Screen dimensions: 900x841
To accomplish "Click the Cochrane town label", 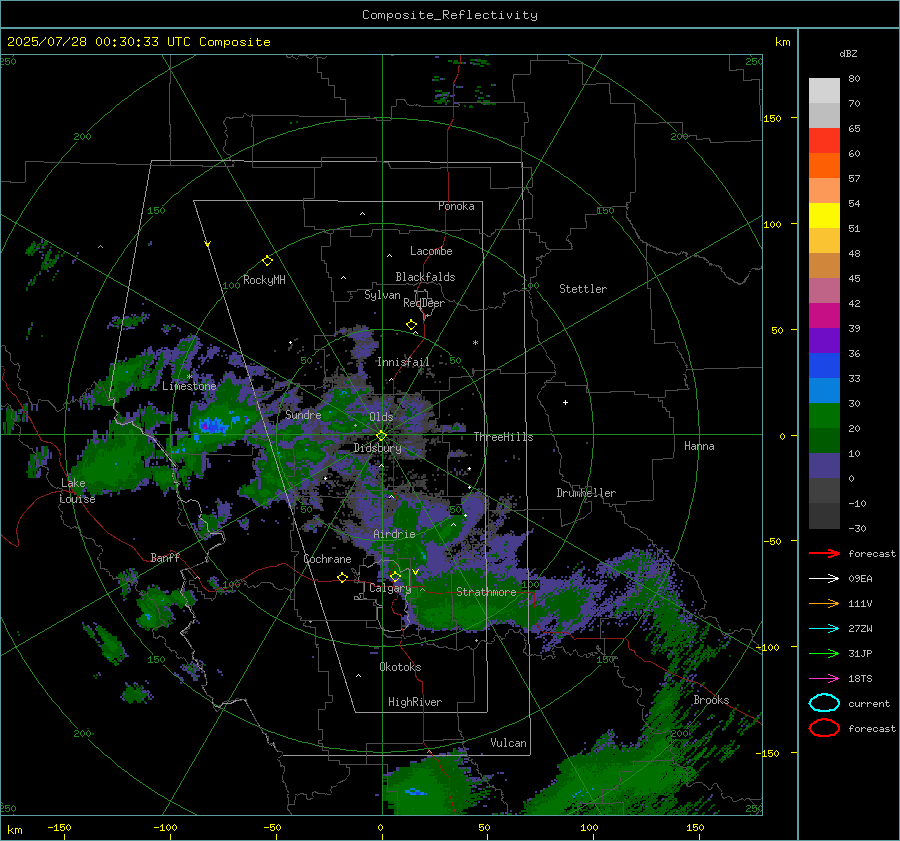I will [327, 559].
